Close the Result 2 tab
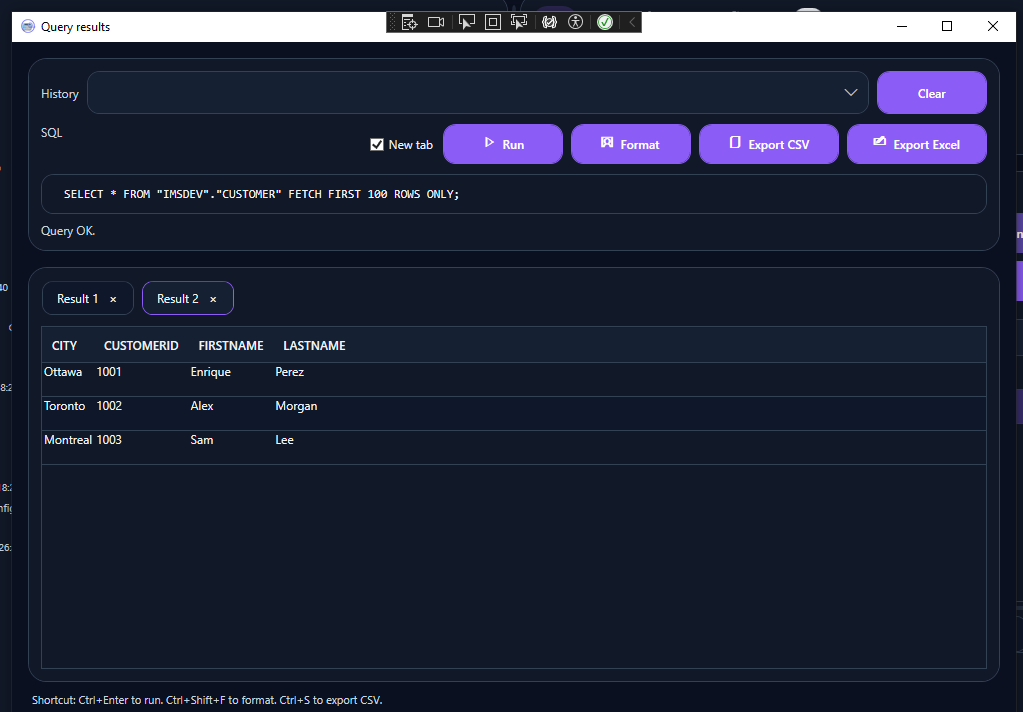This screenshot has height=712, width=1023. tap(213, 299)
